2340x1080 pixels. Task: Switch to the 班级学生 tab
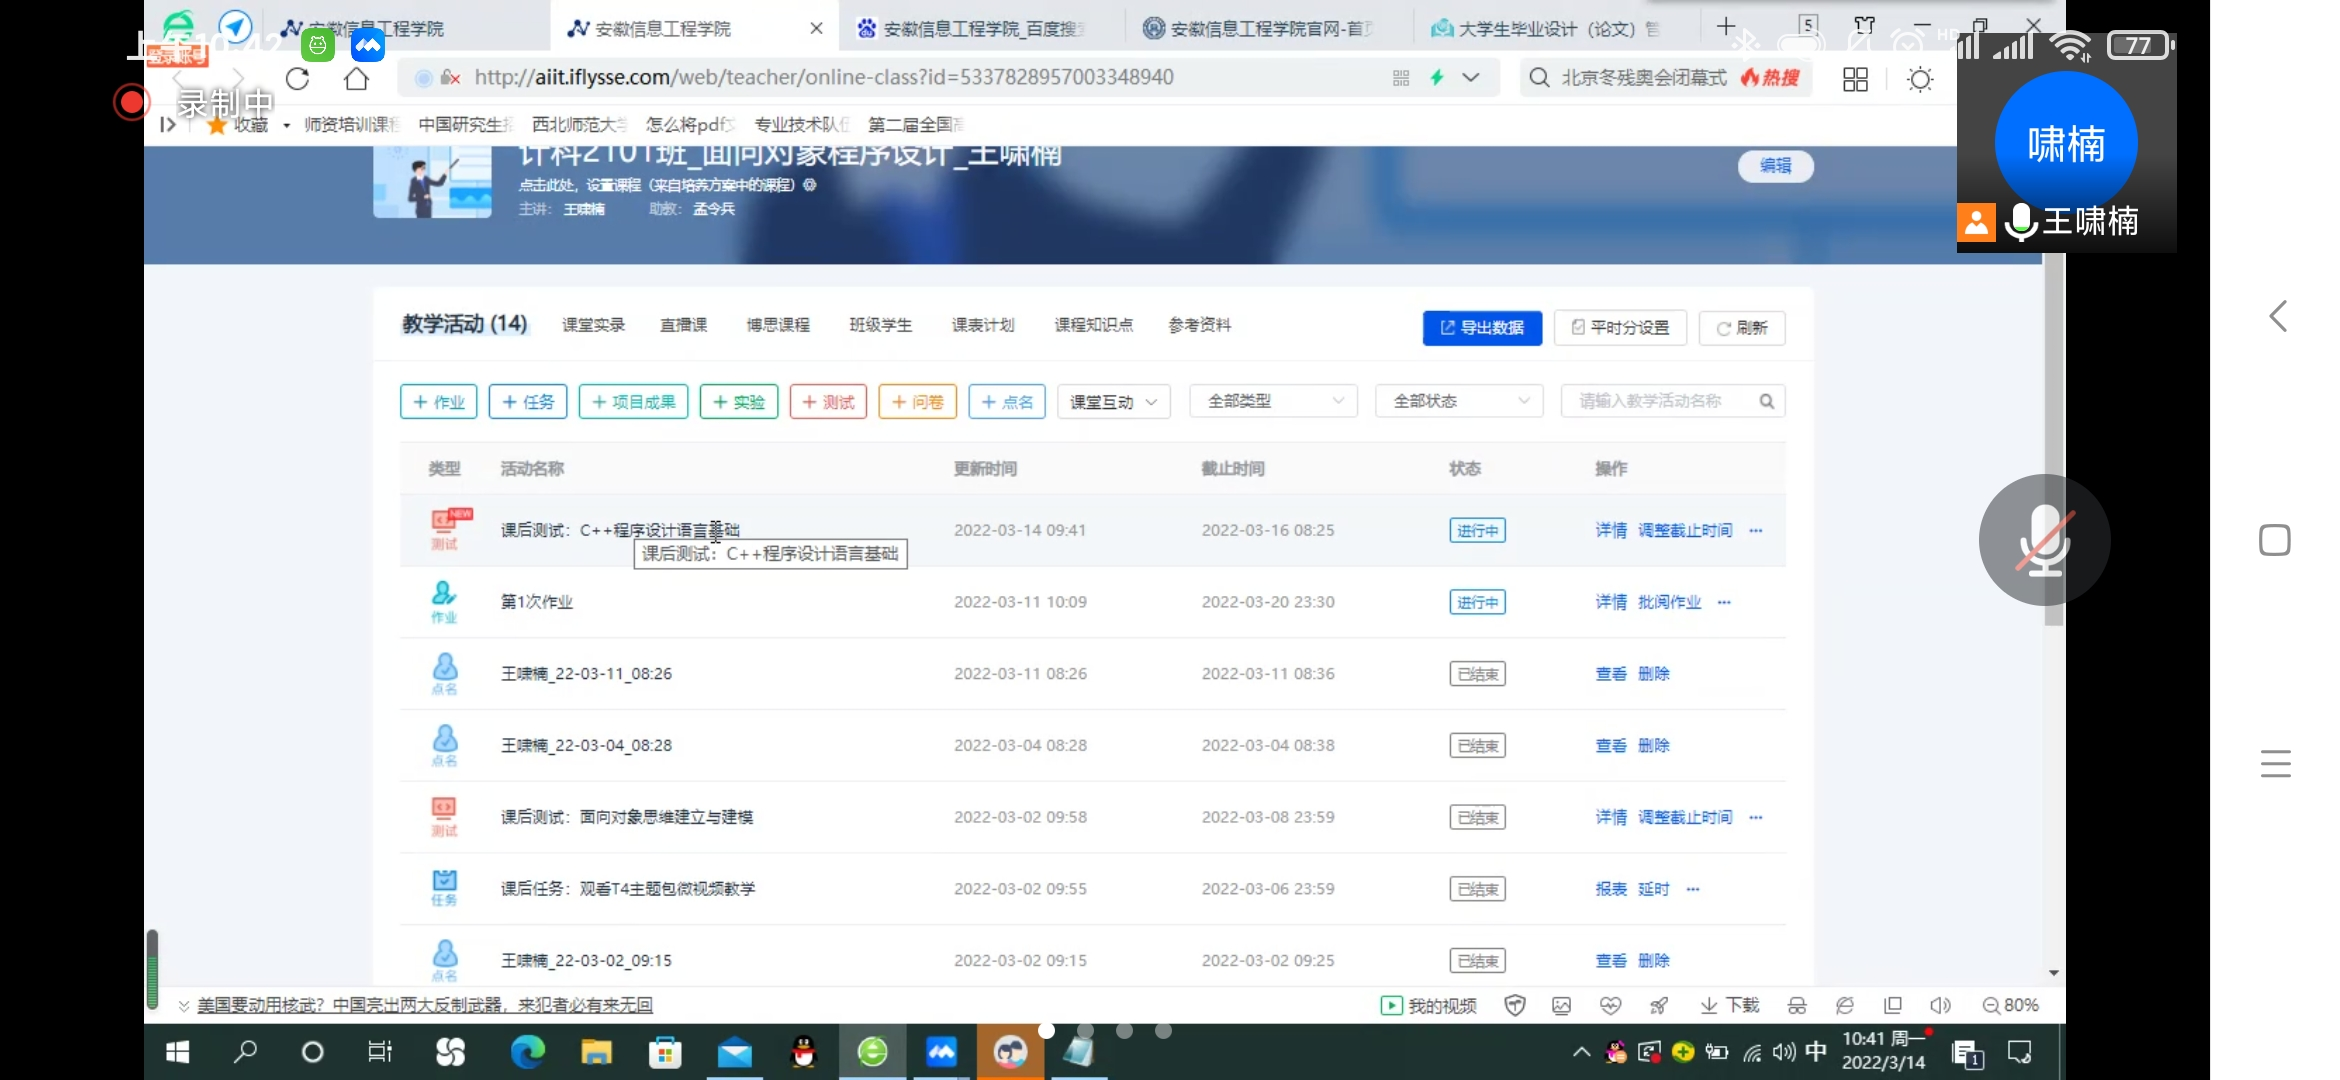(880, 324)
